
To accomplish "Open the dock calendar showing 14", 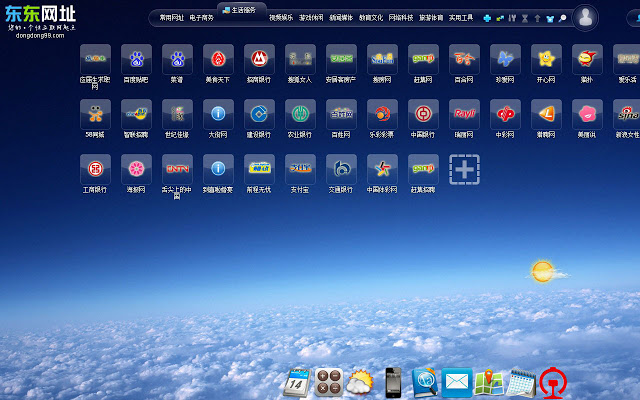I will pos(298,383).
